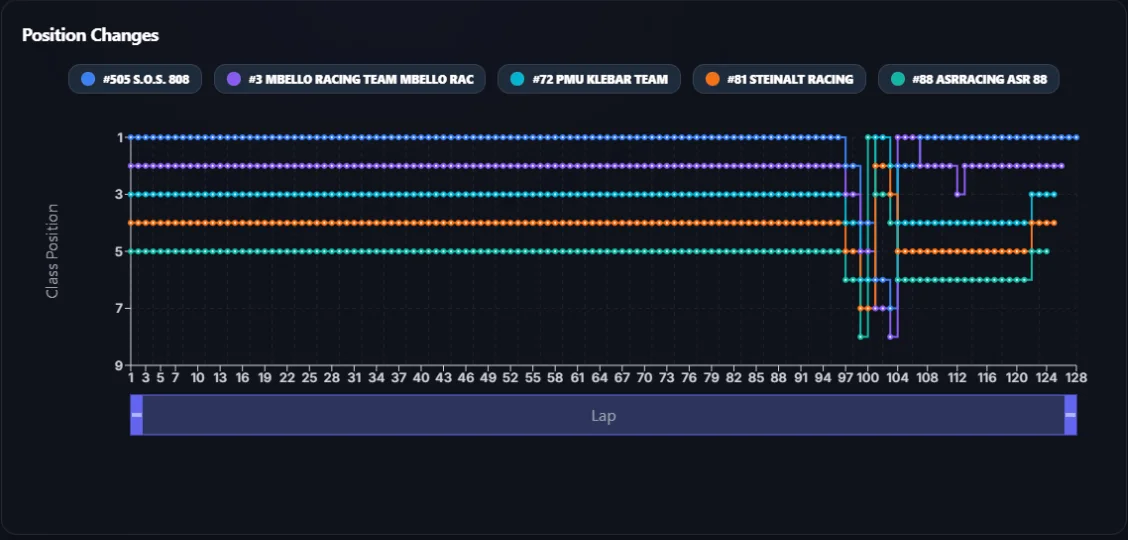1128x540 pixels.
Task: Click green data point at position 8 near lap 99
Action: 860,337
